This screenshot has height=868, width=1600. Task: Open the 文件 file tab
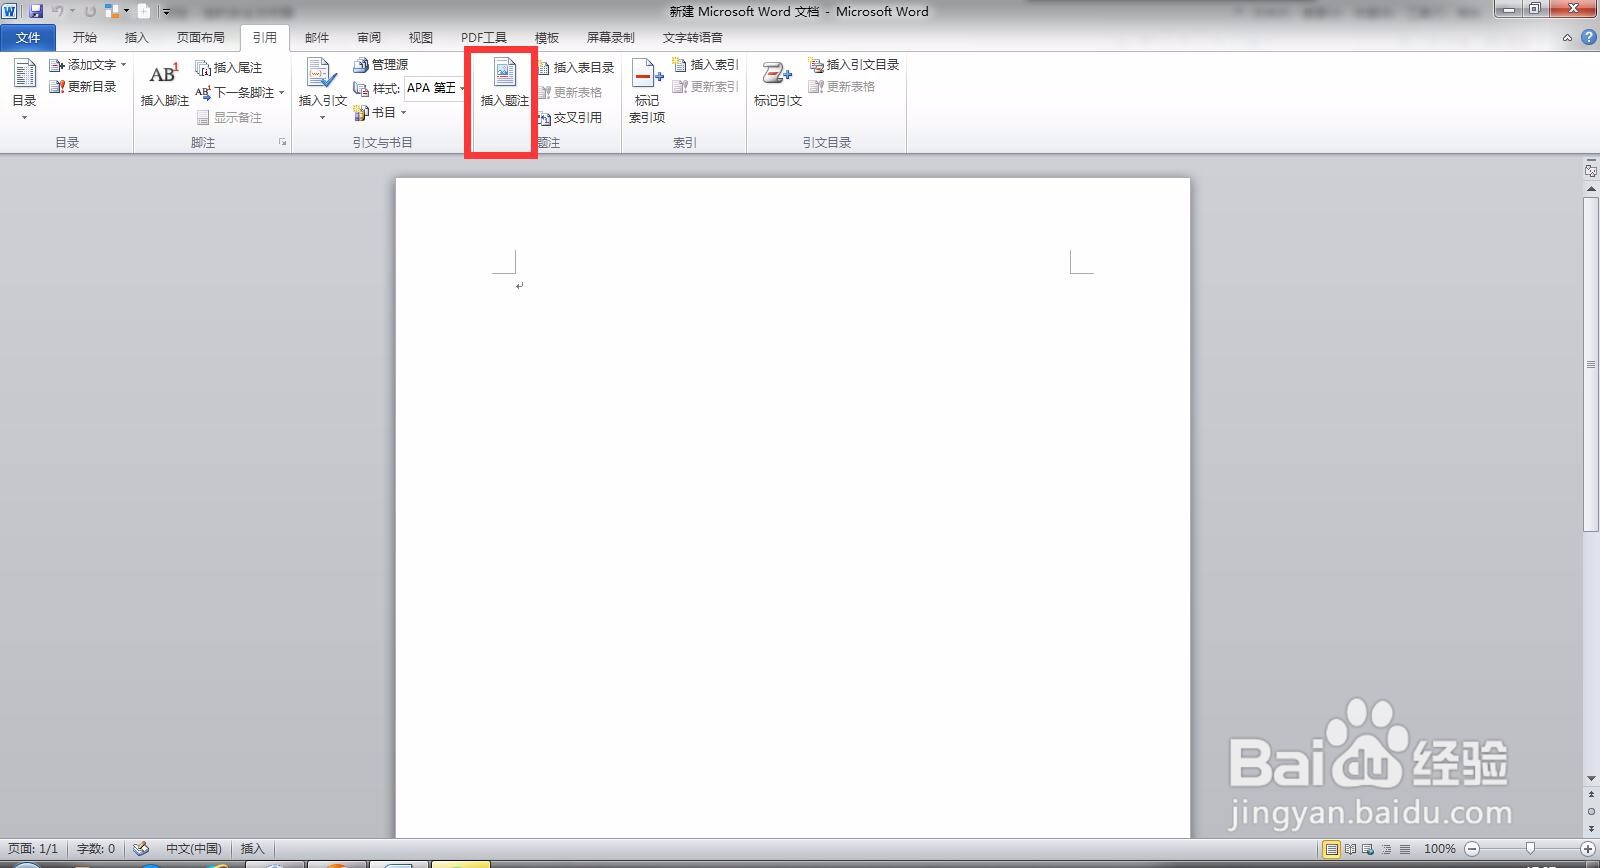[x=28, y=38]
